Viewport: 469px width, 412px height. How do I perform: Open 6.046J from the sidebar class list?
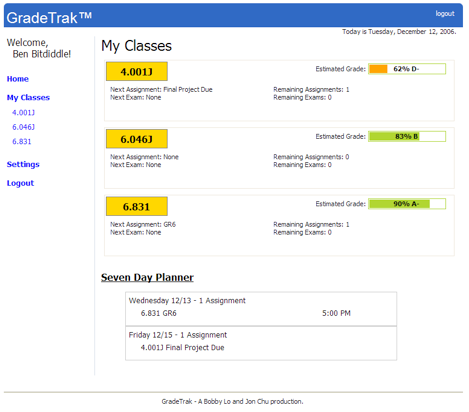tap(23, 127)
